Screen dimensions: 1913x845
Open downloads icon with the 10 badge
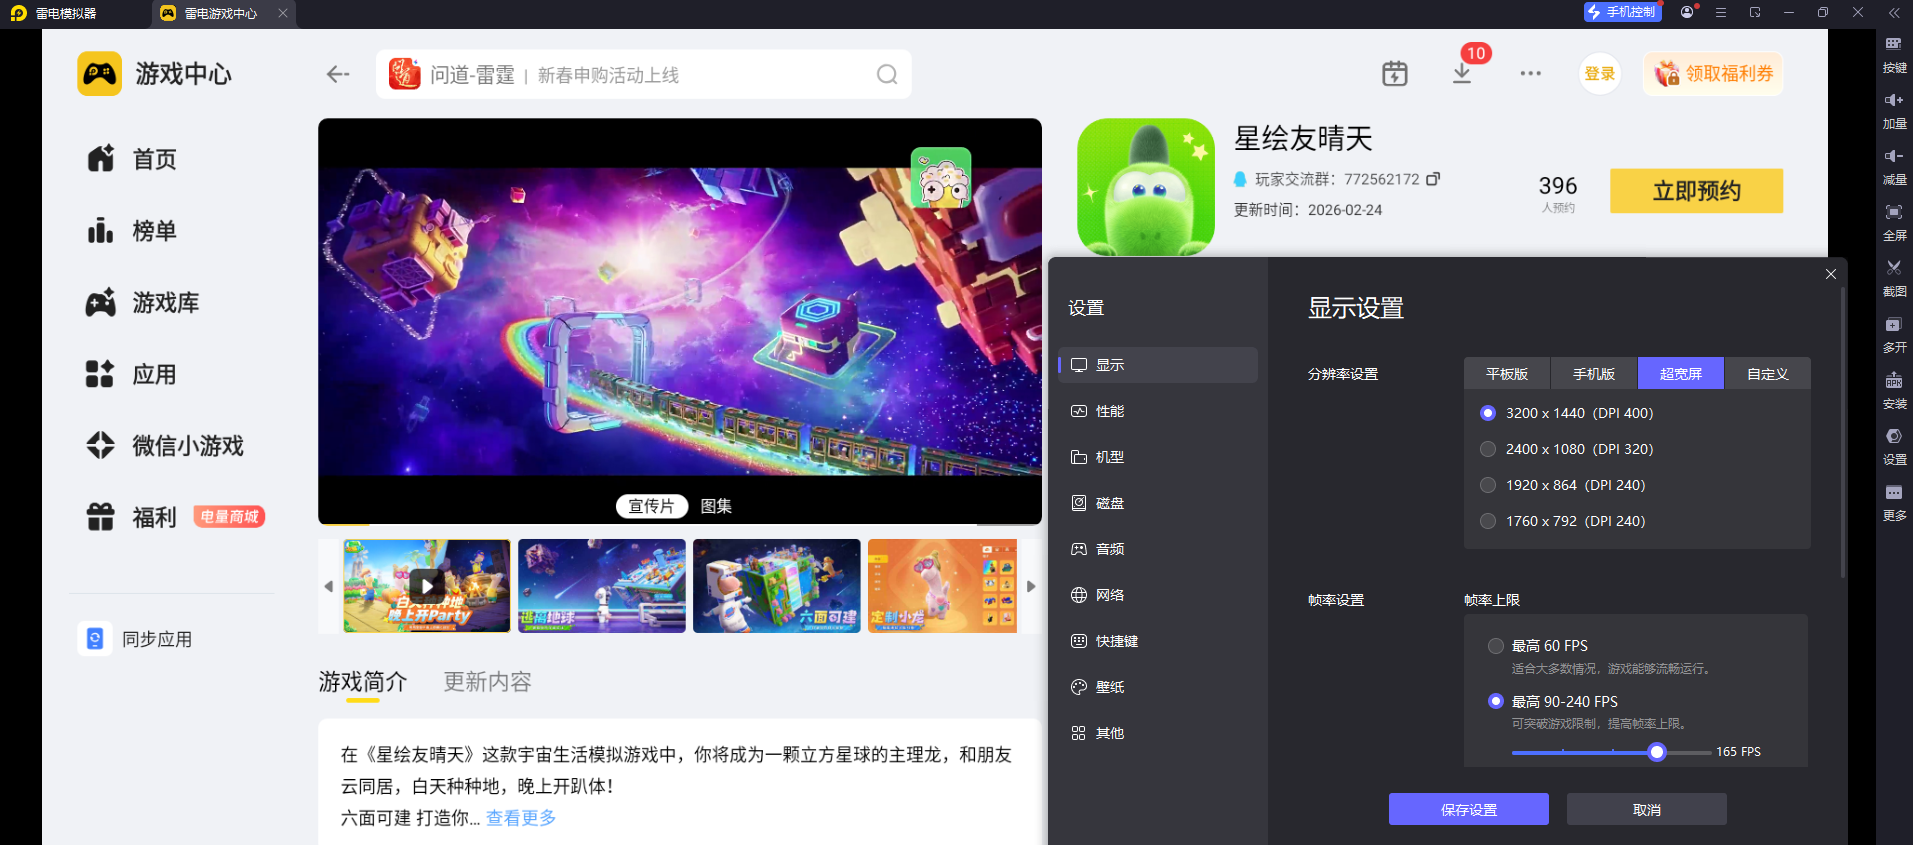point(1462,74)
